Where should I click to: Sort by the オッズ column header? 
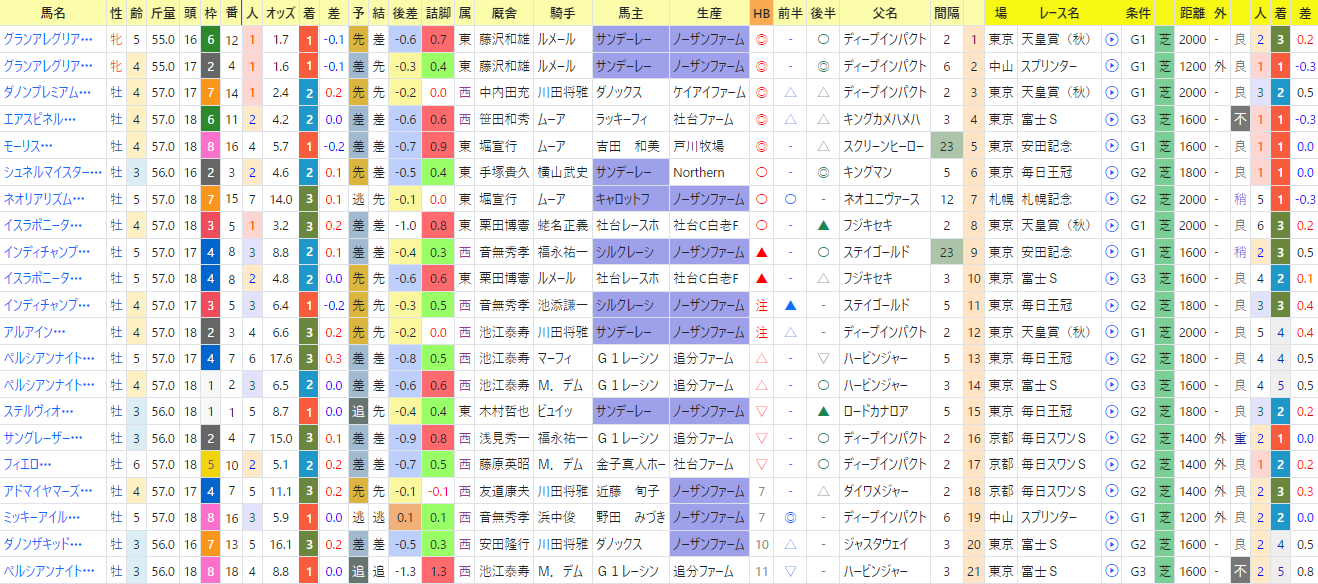pyautogui.click(x=280, y=13)
